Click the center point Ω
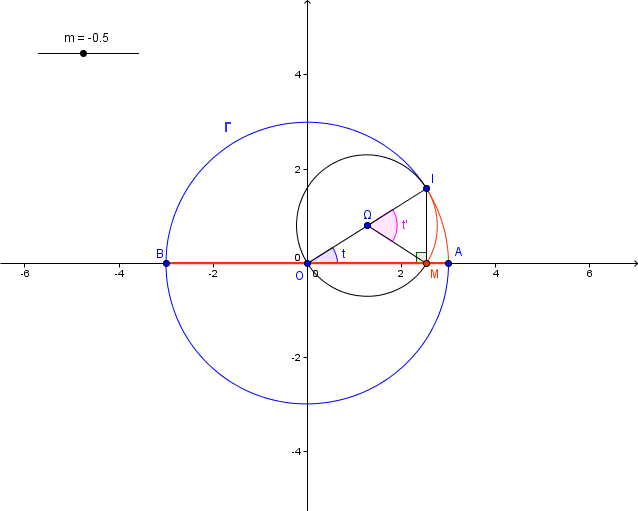Screen dimensions: 638x511 coord(367,226)
